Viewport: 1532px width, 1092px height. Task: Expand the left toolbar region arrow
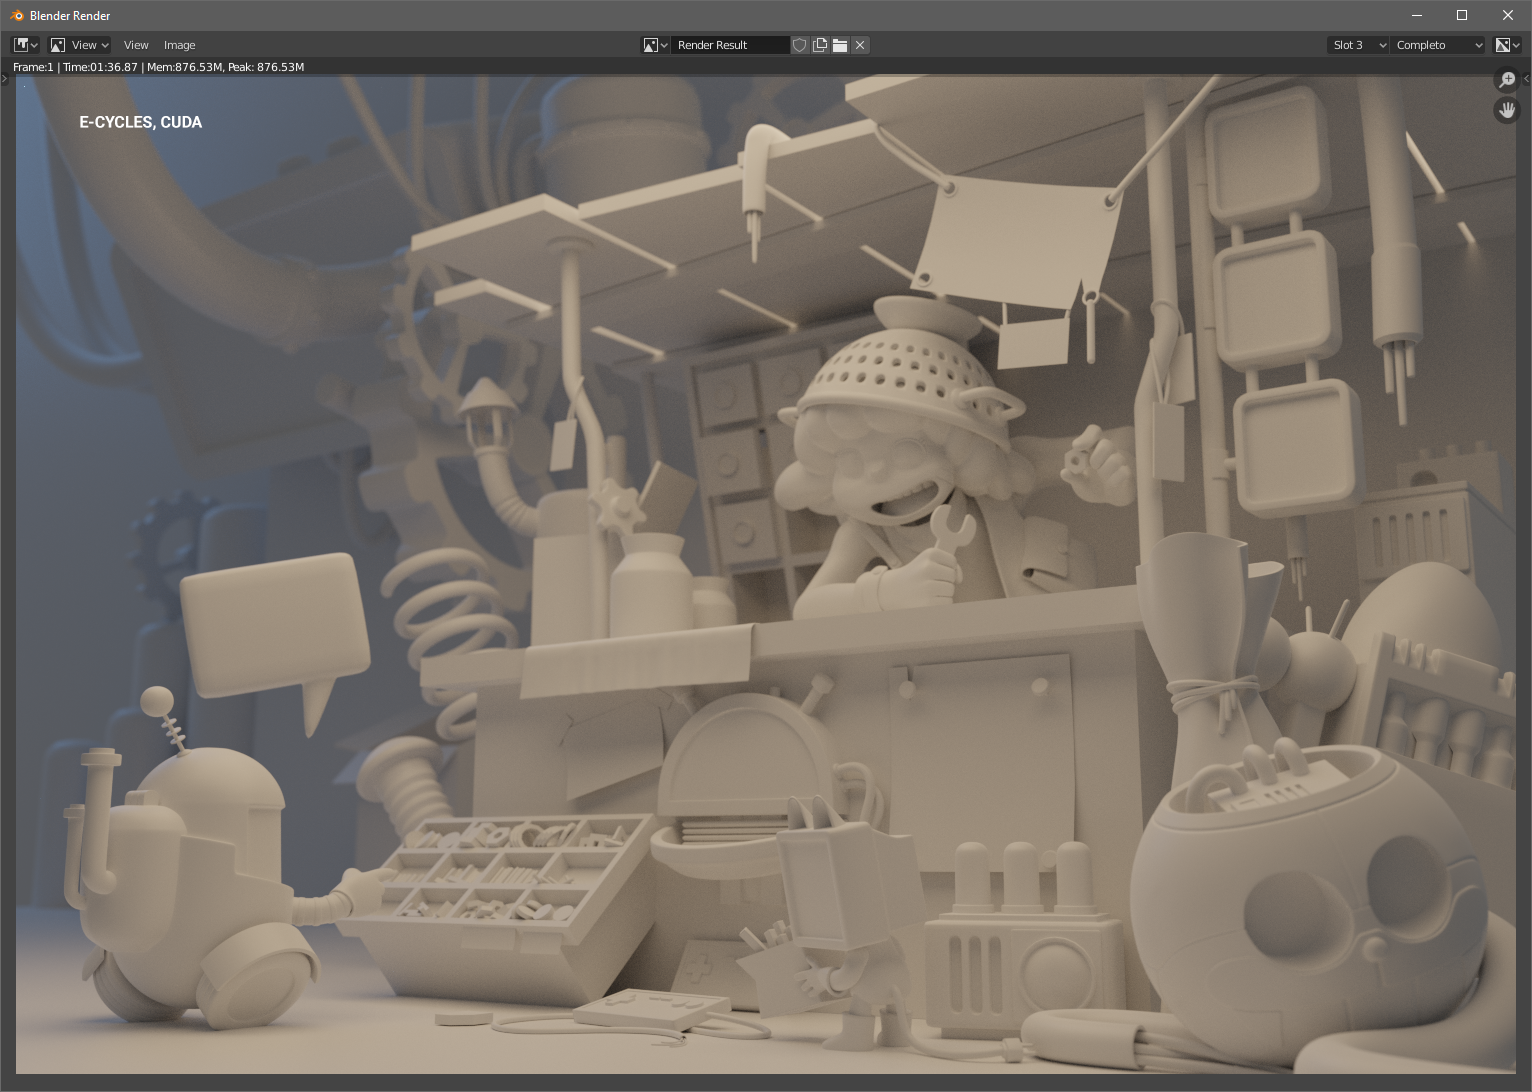5,79
